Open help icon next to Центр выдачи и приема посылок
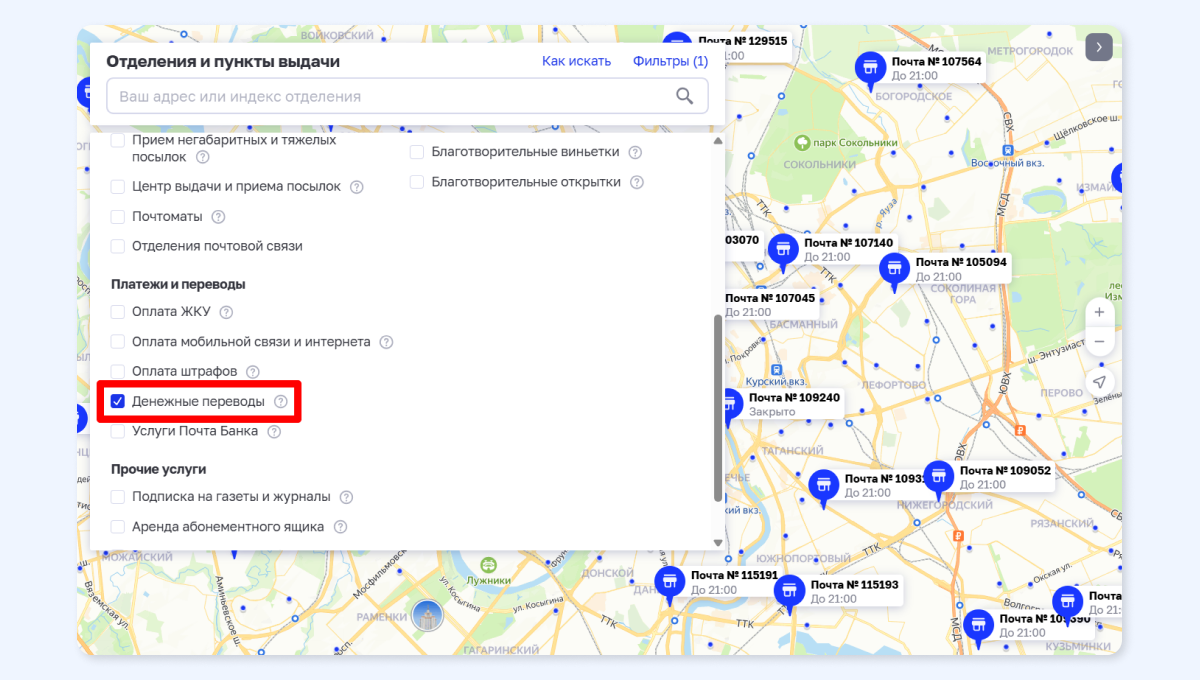 [357, 187]
